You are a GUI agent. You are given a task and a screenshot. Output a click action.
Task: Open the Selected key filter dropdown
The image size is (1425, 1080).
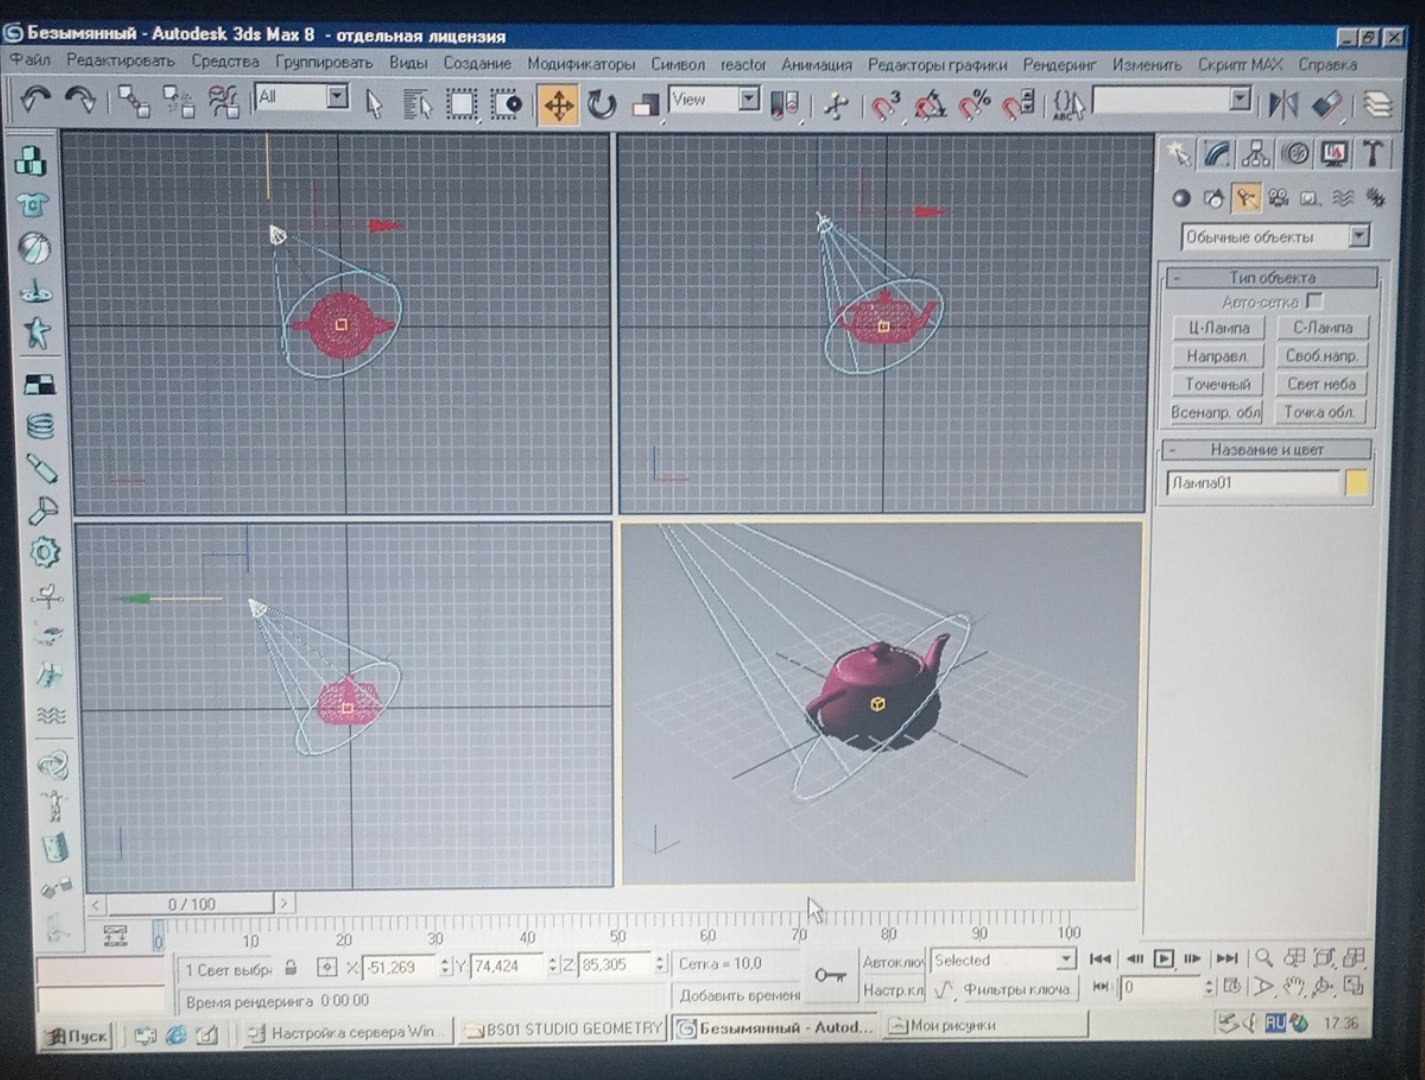(x=1002, y=960)
